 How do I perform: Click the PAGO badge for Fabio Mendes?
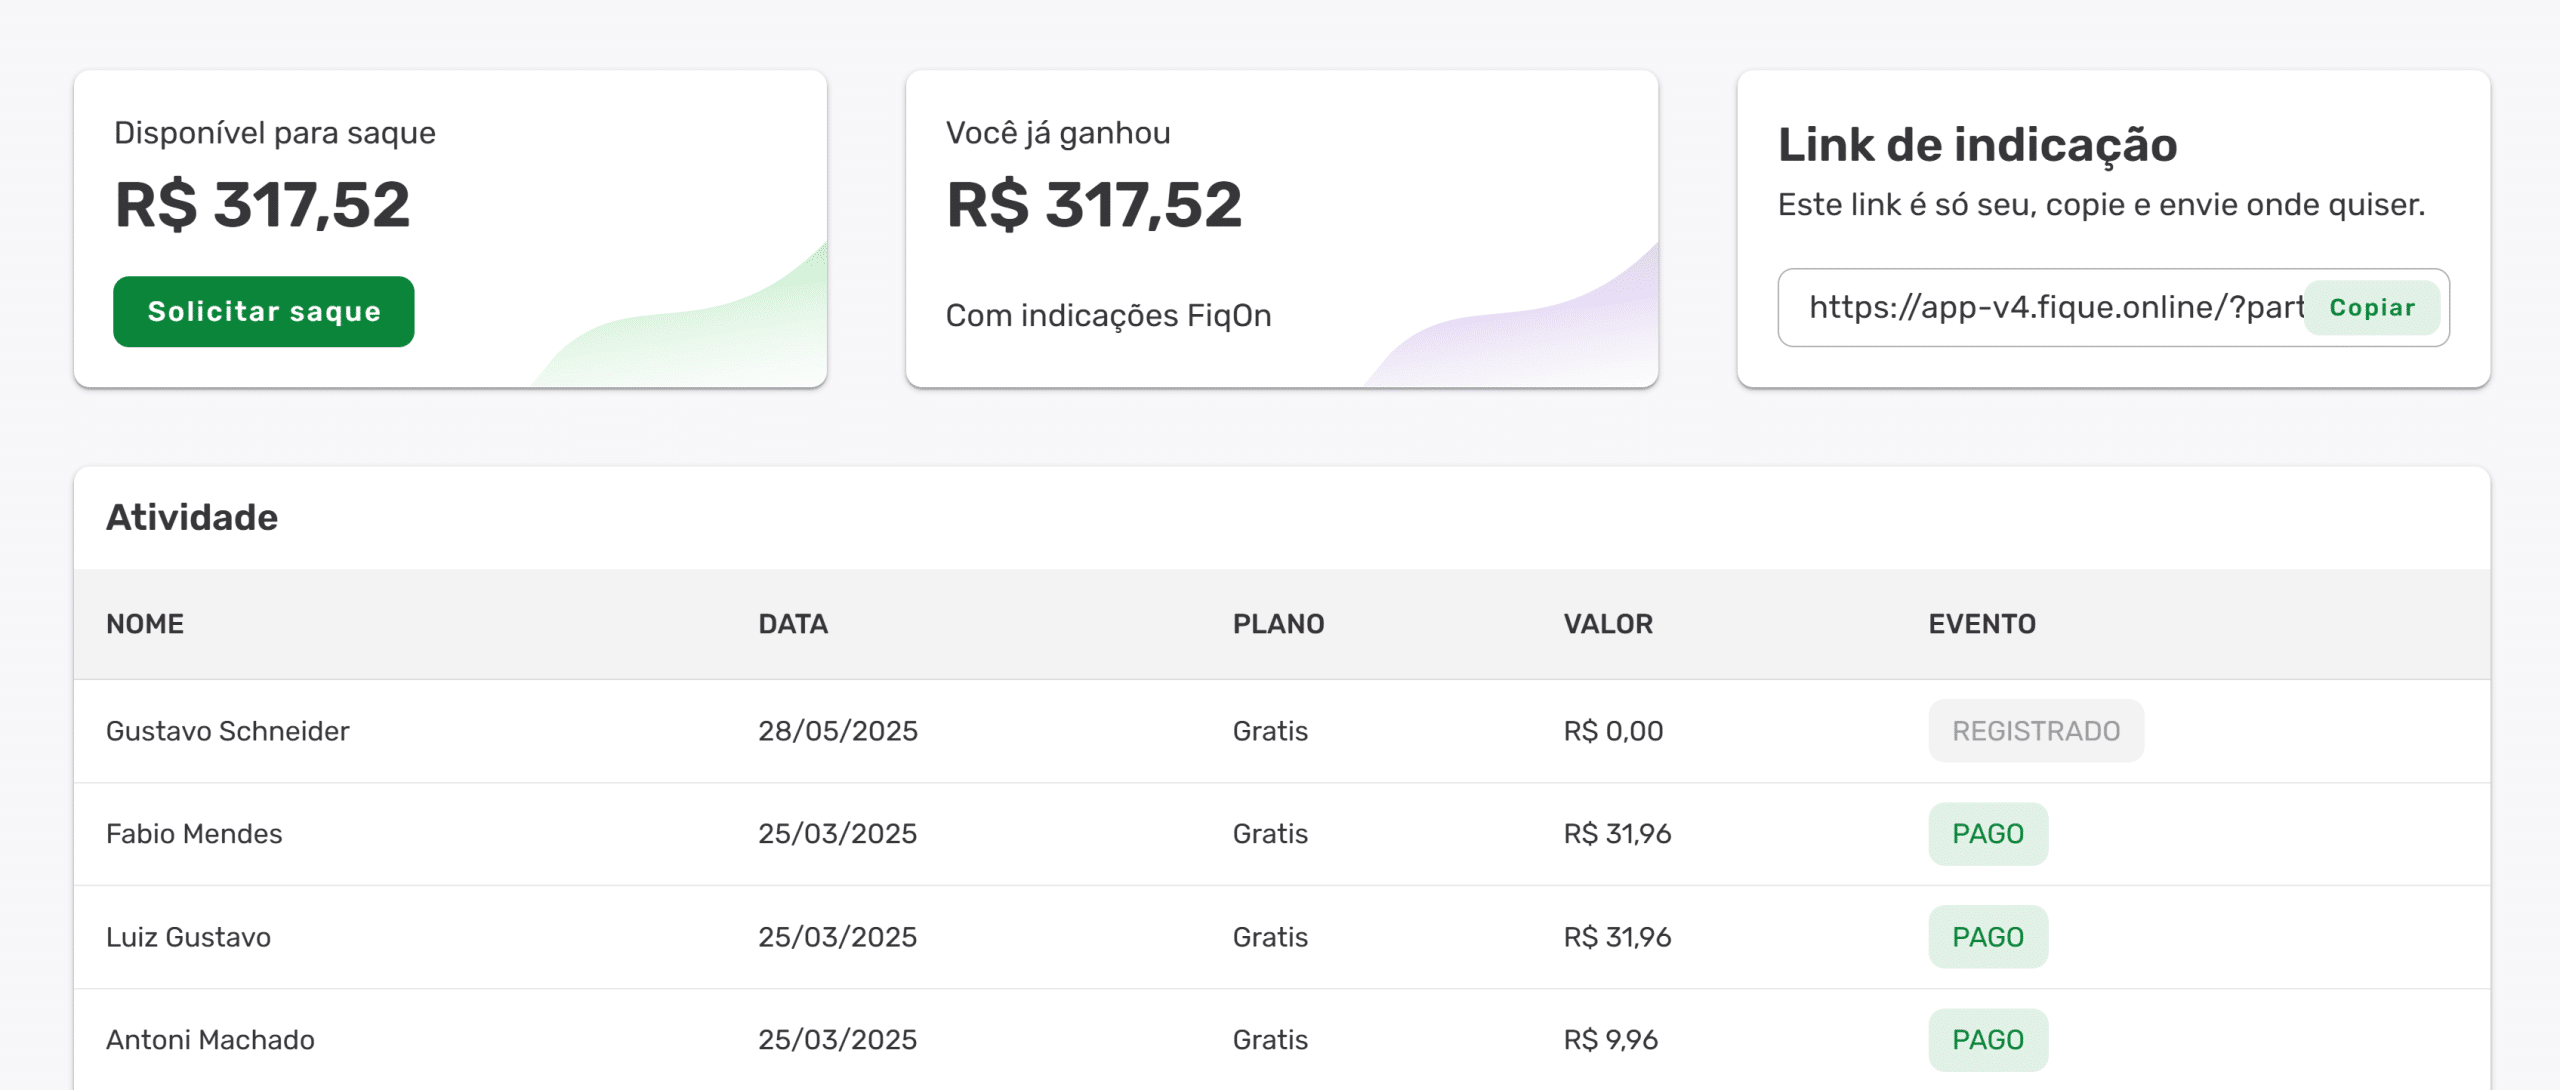click(1988, 834)
